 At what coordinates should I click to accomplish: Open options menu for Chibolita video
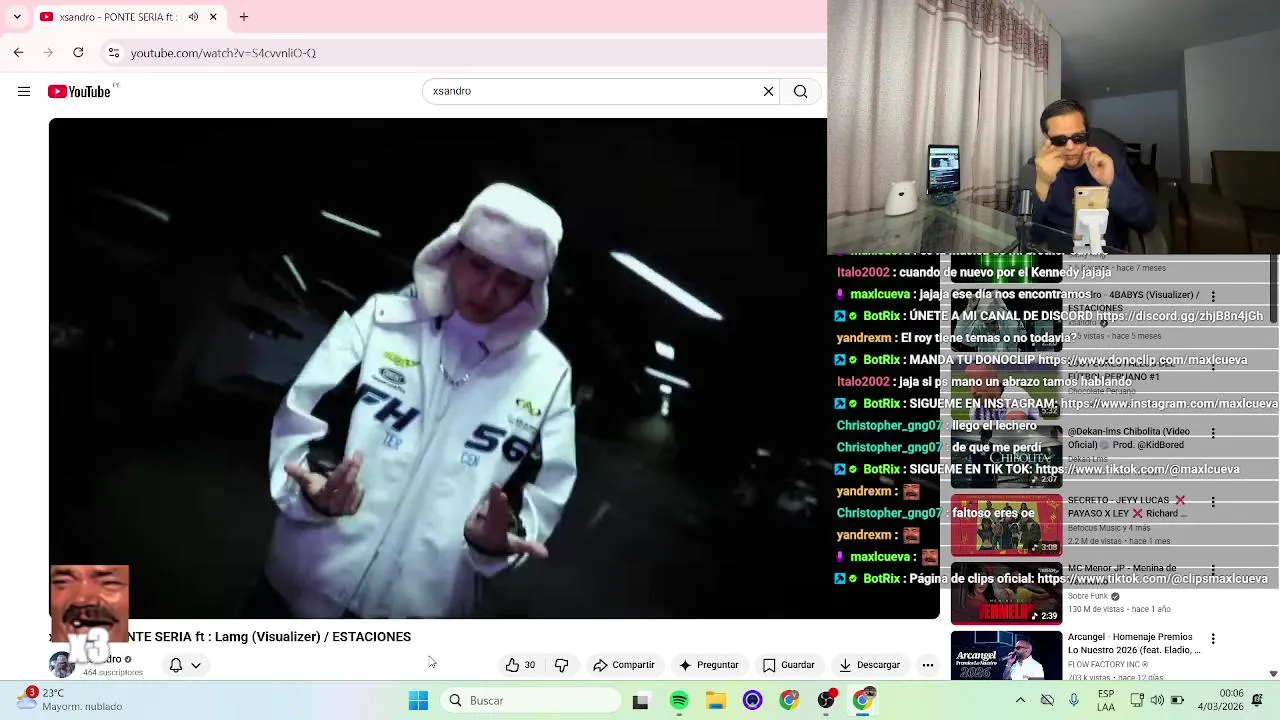(1213, 434)
